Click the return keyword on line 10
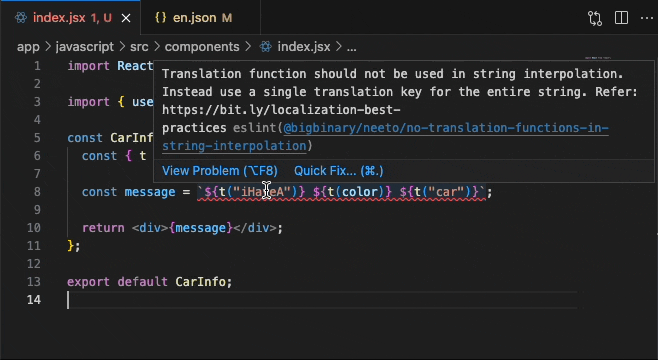658x360 pixels. [x=103, y=228]
